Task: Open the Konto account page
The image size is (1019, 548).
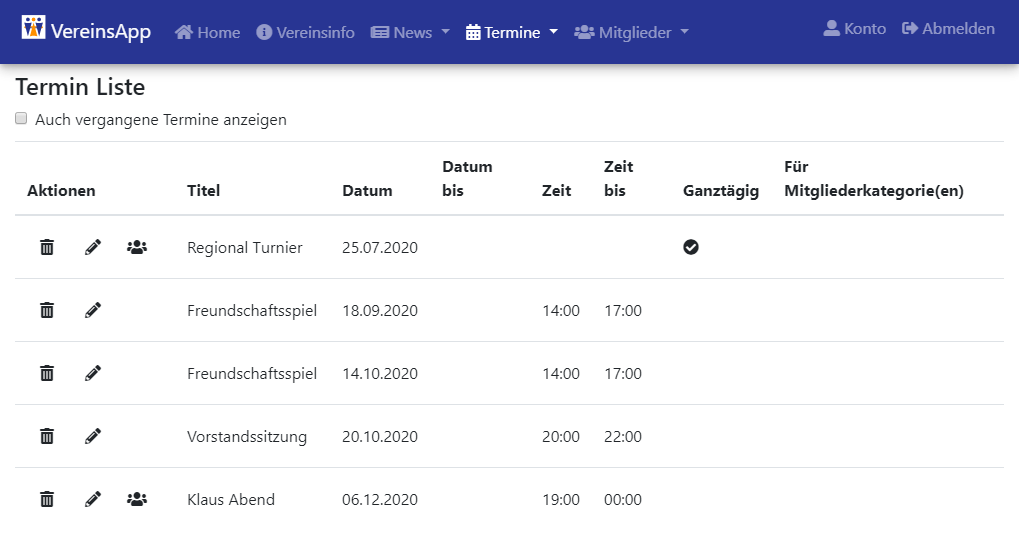Action: (855, 29)
